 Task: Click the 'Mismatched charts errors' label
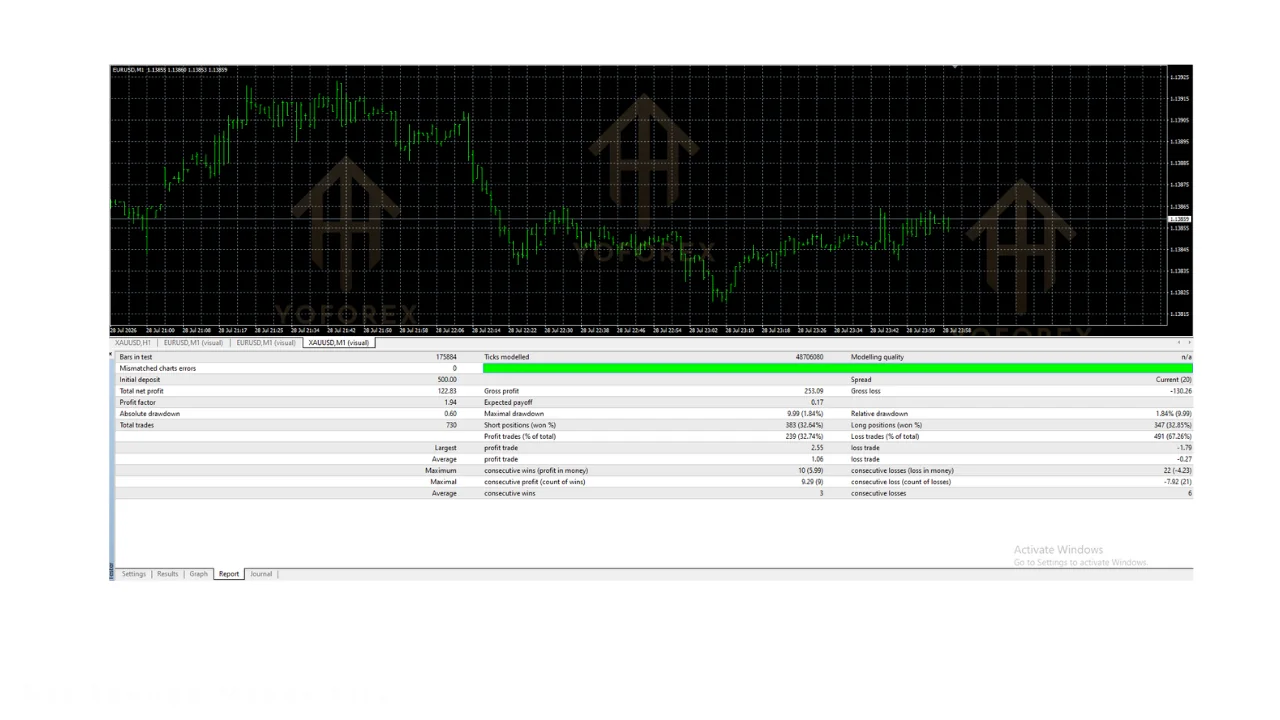click(x=158, y=368)
